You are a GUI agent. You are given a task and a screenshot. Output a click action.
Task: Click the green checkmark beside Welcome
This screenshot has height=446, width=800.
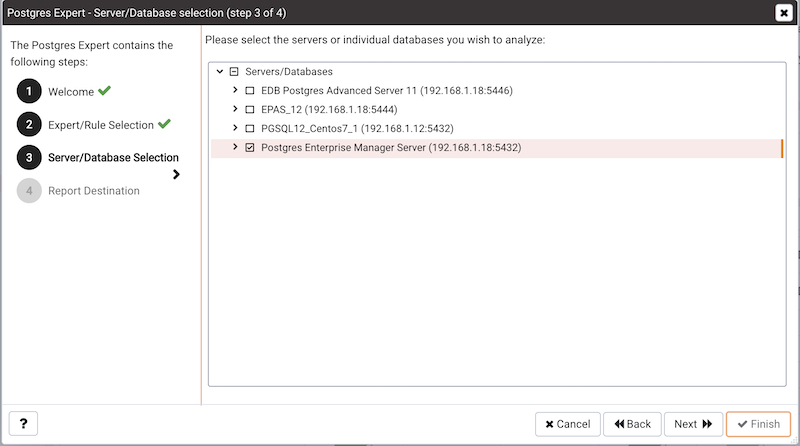(x=105, y=91)
